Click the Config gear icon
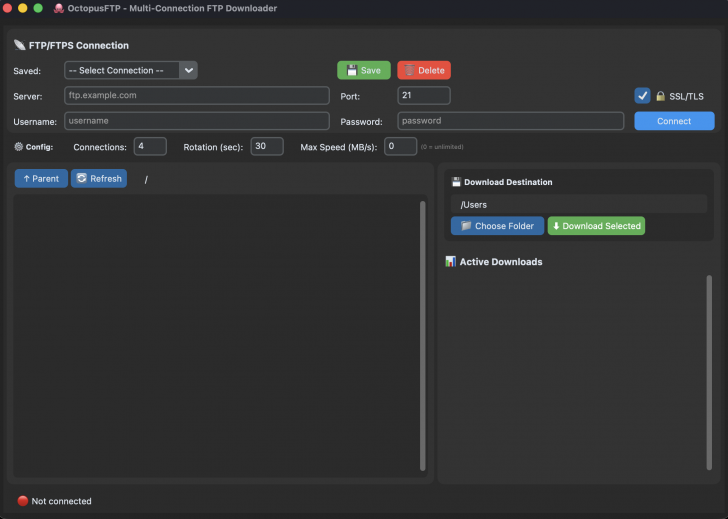Image resolution: width=728 pixels, height=519 pixels. [19, 147]
